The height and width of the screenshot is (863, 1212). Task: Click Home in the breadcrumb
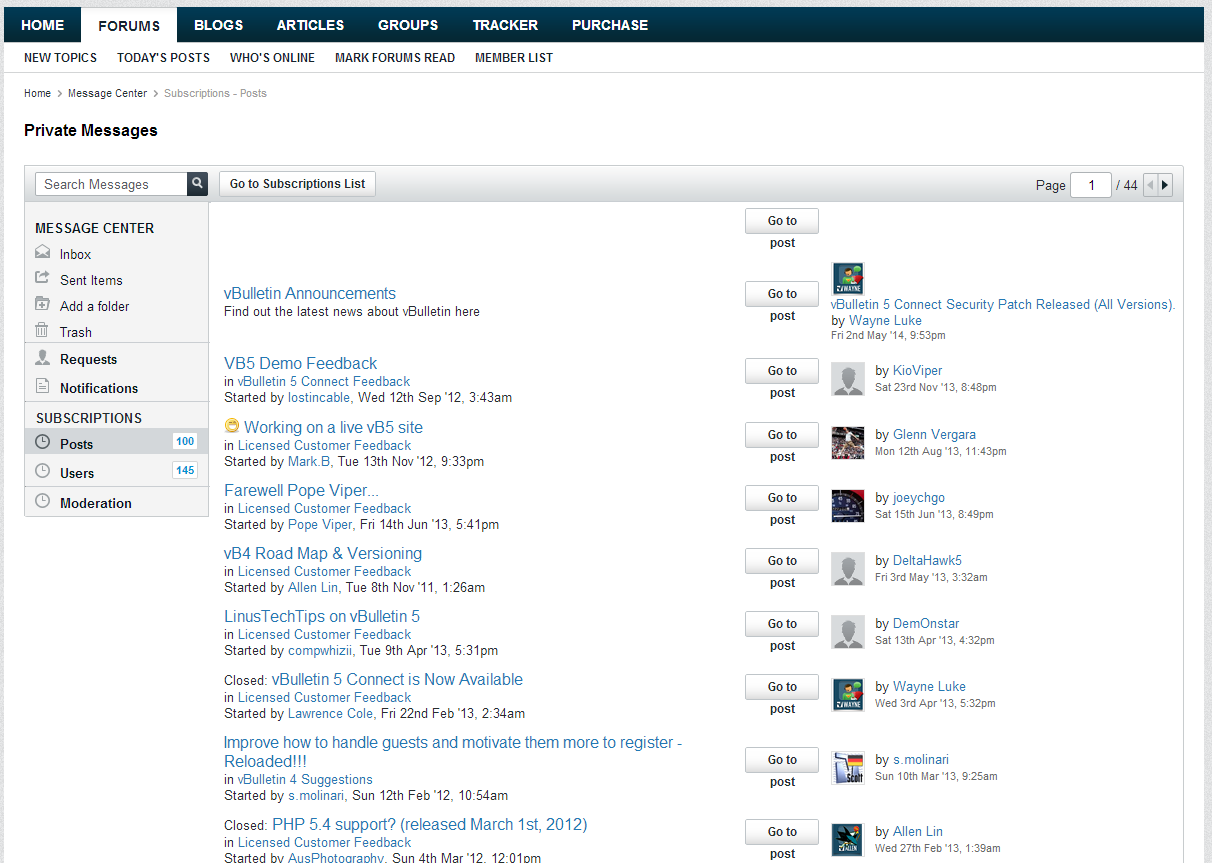click(x=37, y=93)
